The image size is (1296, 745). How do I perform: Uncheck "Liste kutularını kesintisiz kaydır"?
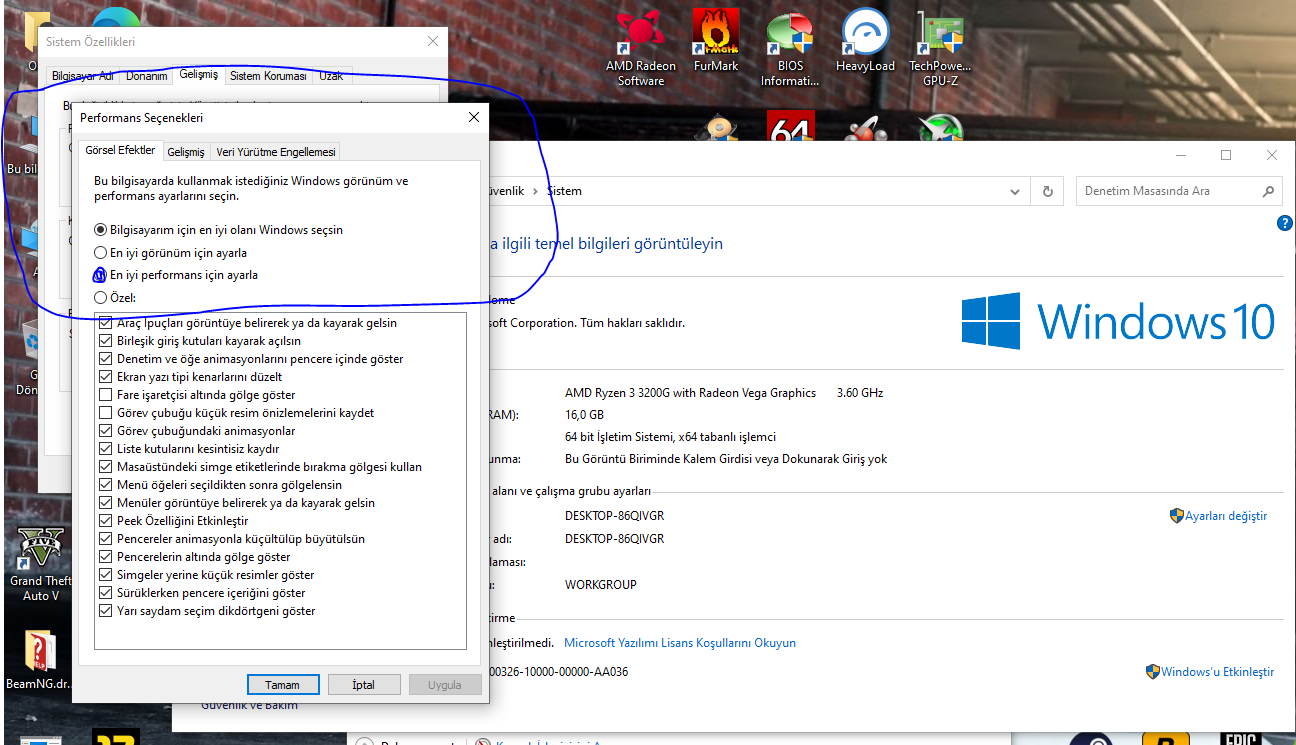click(106, 449)
